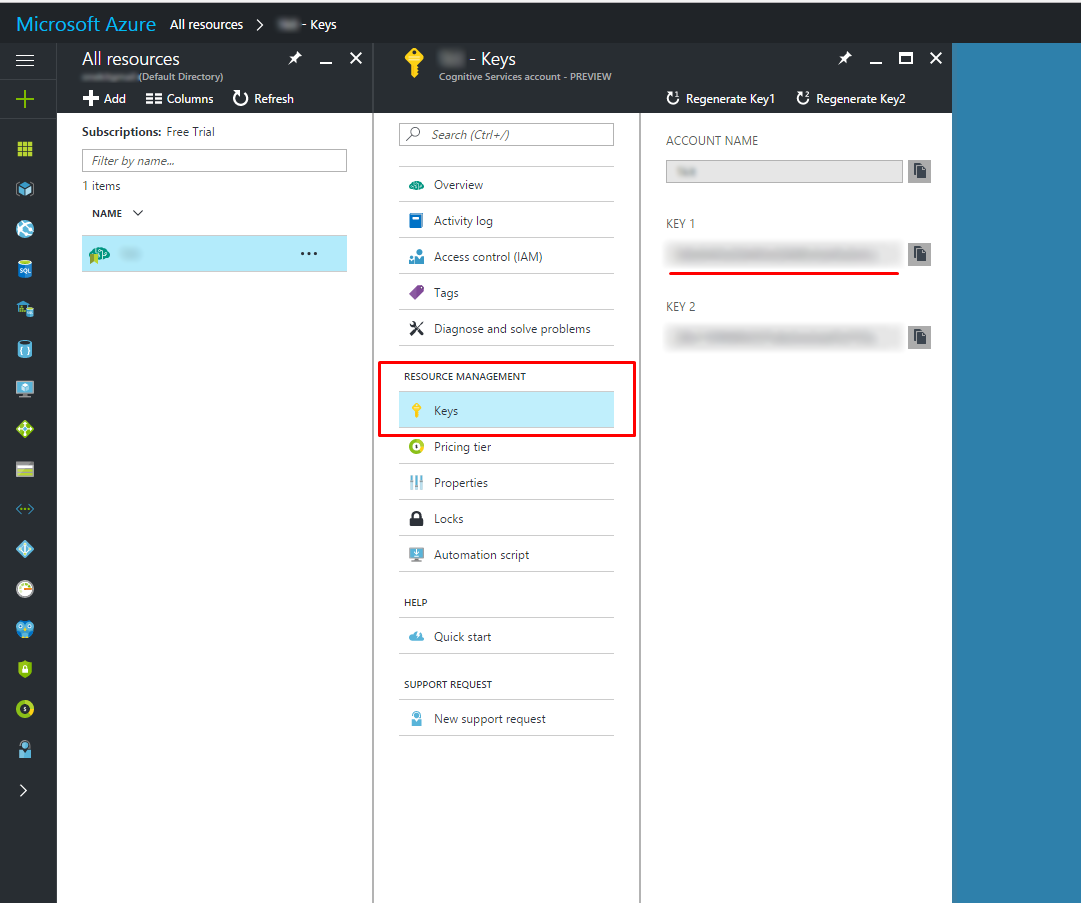This screenshot has height=903, width=1081.
Task: Select Keys under Resource Management
Action: click(x=506, y=410)
